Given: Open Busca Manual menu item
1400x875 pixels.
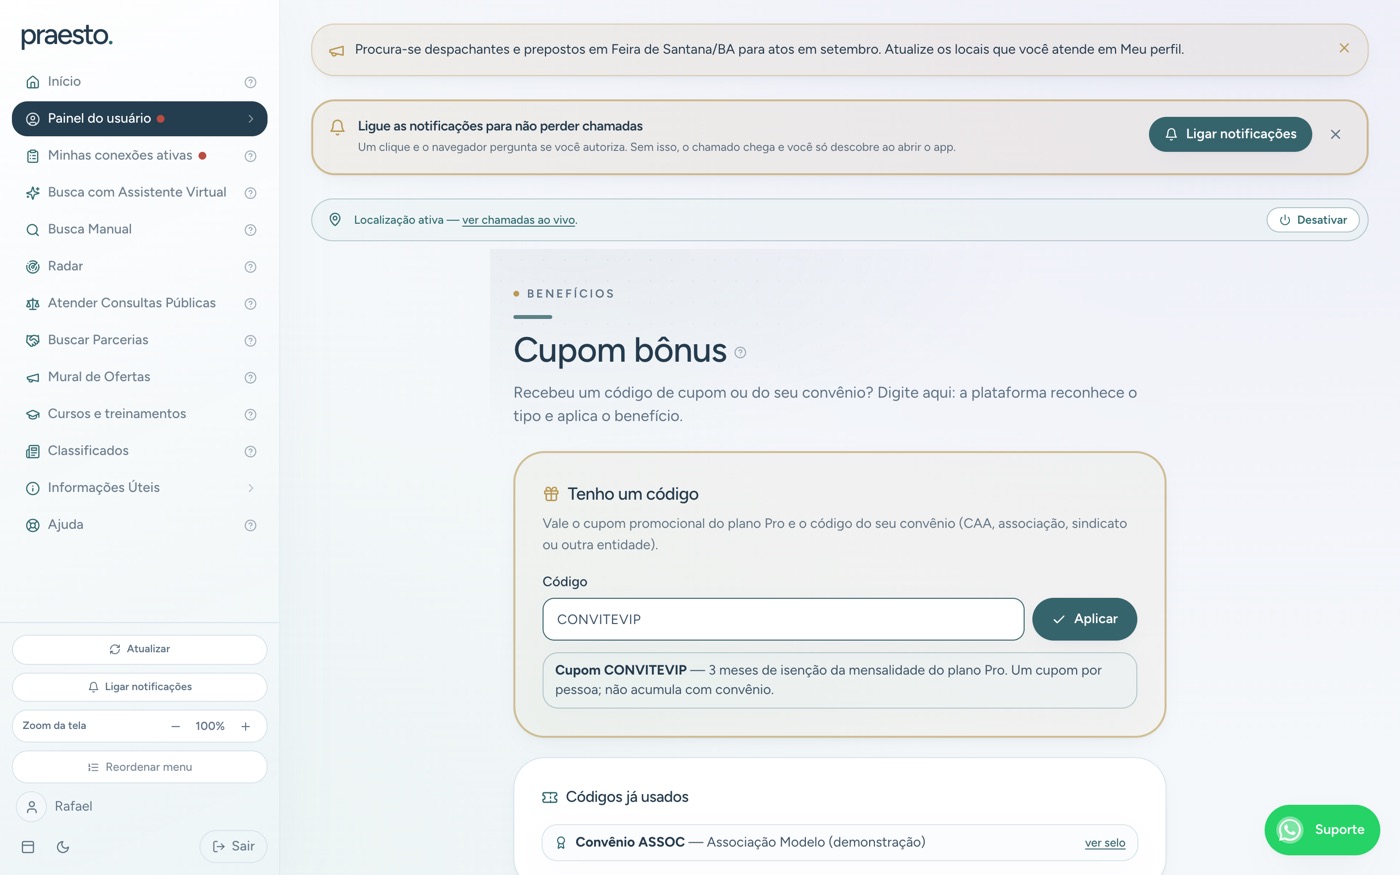Looking at the screenshot, I should click(139, 230).
